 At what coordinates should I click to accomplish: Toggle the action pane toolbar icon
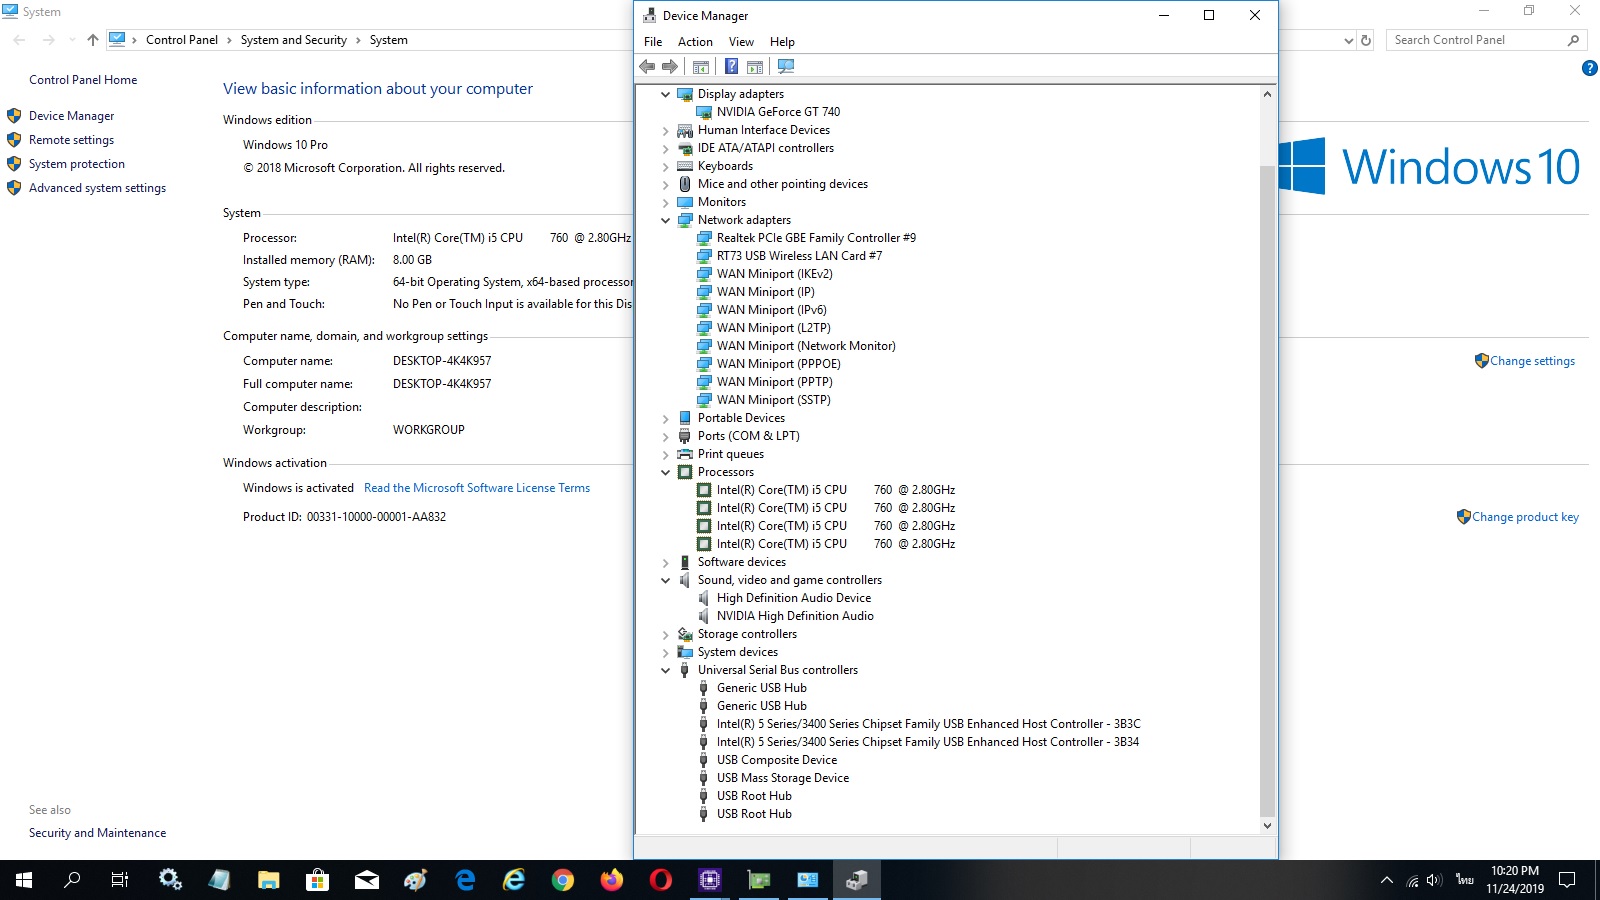tap(755, 67)
